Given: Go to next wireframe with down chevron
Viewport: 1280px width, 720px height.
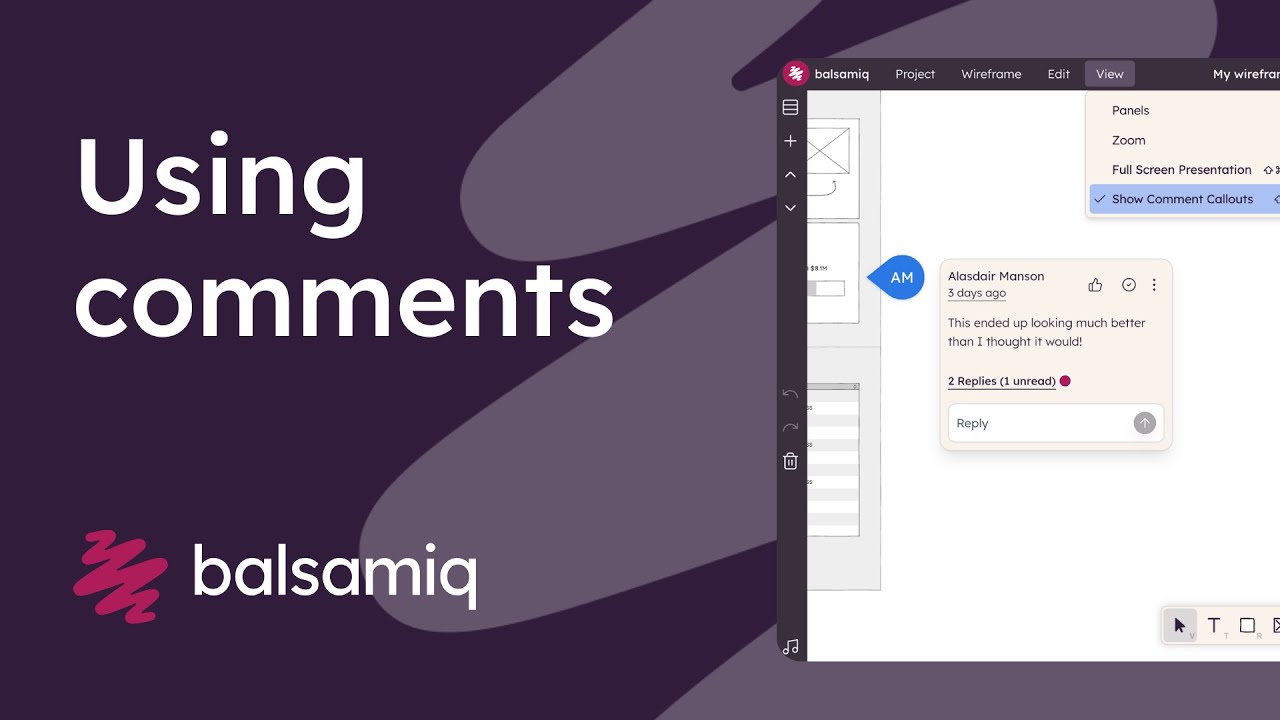Looking at the screenshot, I should (x=790, y=208).
